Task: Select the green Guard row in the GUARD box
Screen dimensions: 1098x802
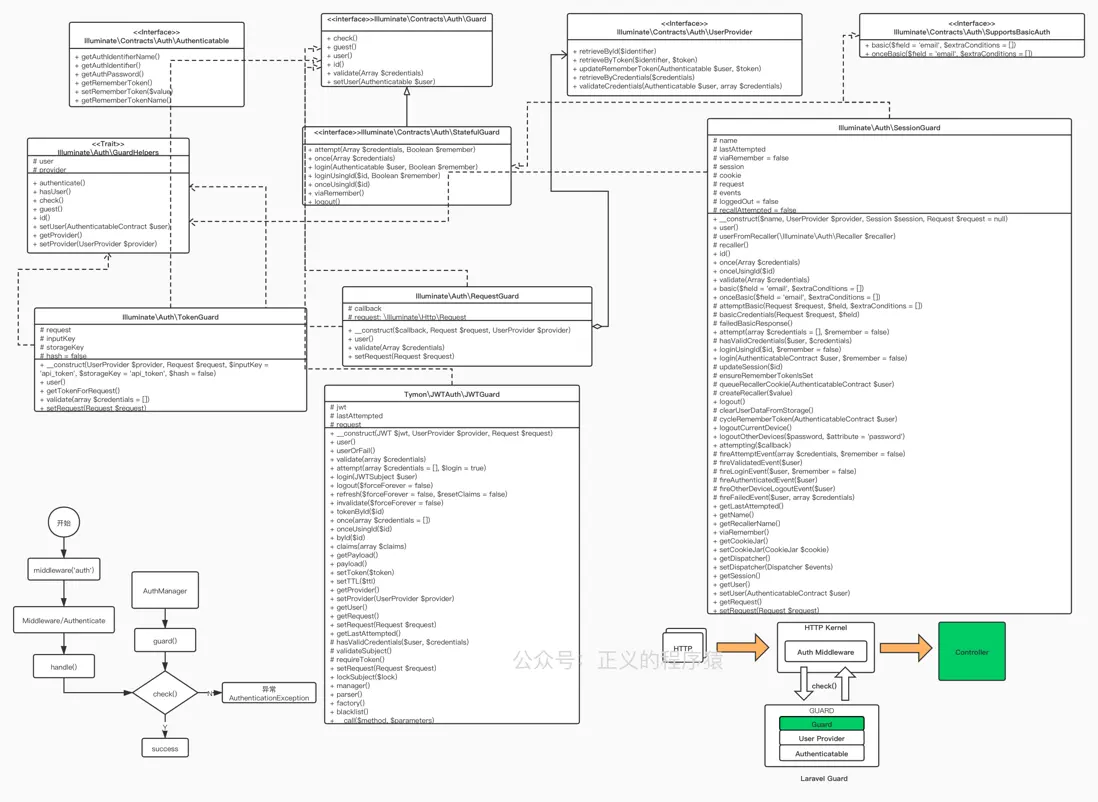Action: tap(823, 723)
